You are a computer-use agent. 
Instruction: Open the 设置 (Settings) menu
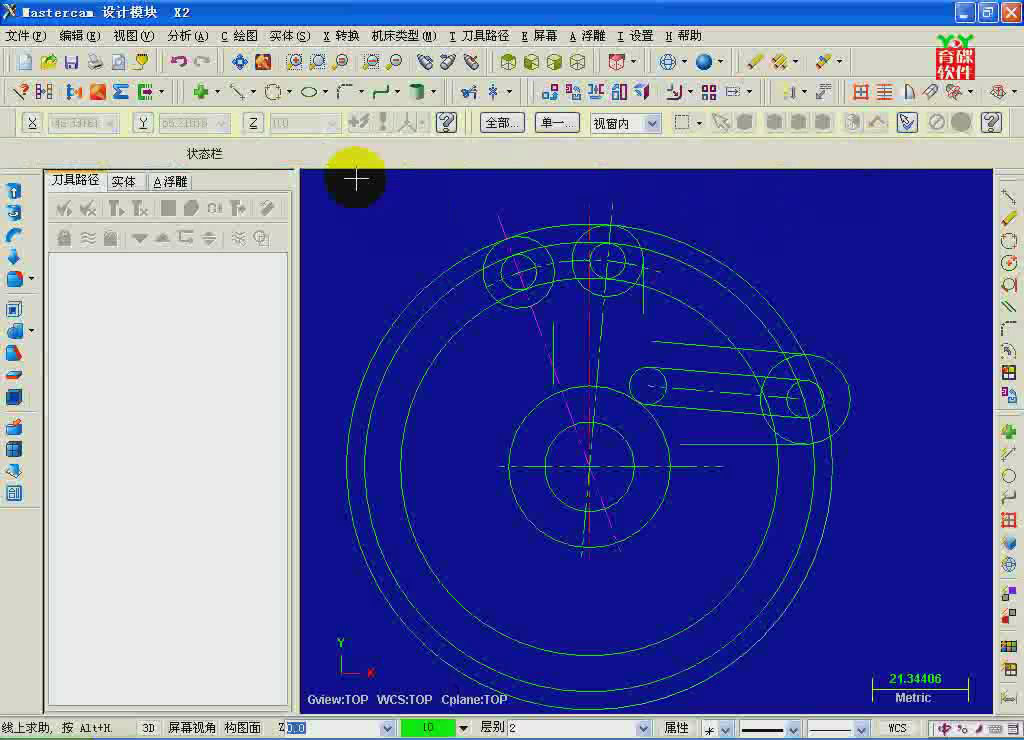coord(635,36)
